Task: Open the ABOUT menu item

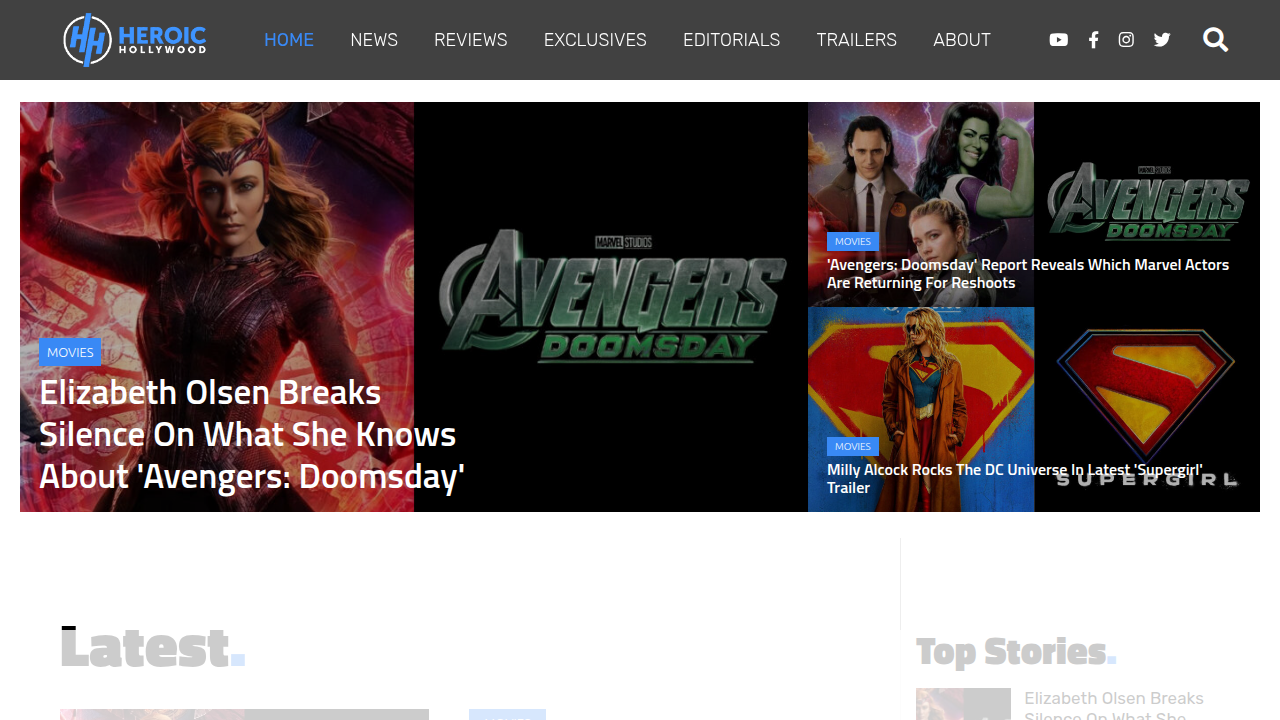Action: coord(962,40)
